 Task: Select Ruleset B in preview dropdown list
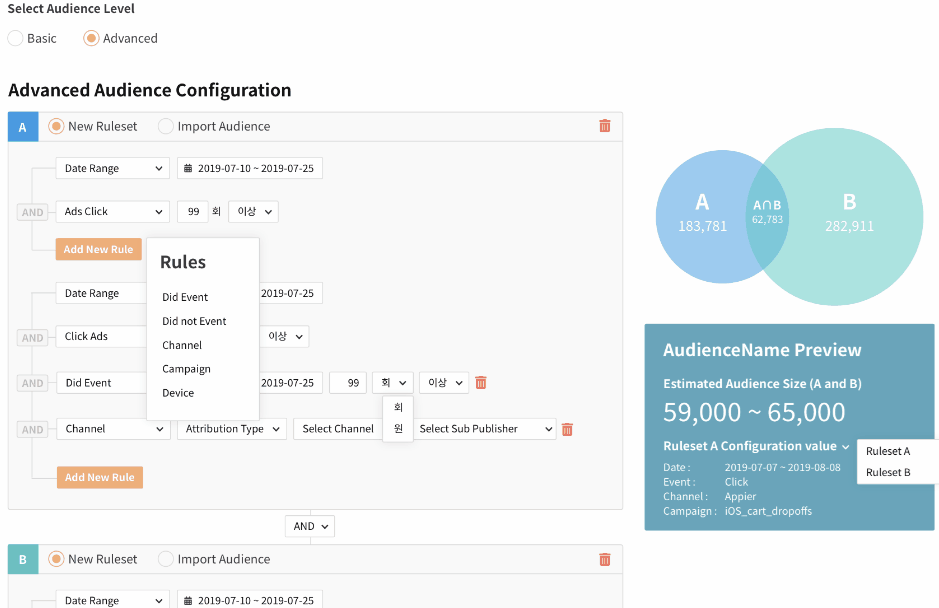point(888,472)
